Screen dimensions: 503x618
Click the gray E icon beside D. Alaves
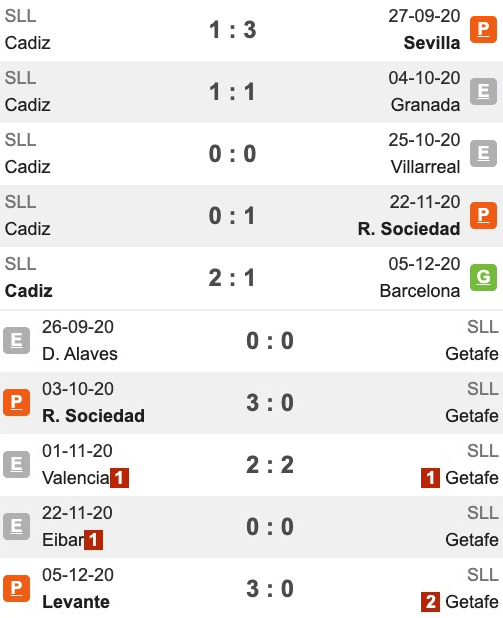(x=17, y=340)
